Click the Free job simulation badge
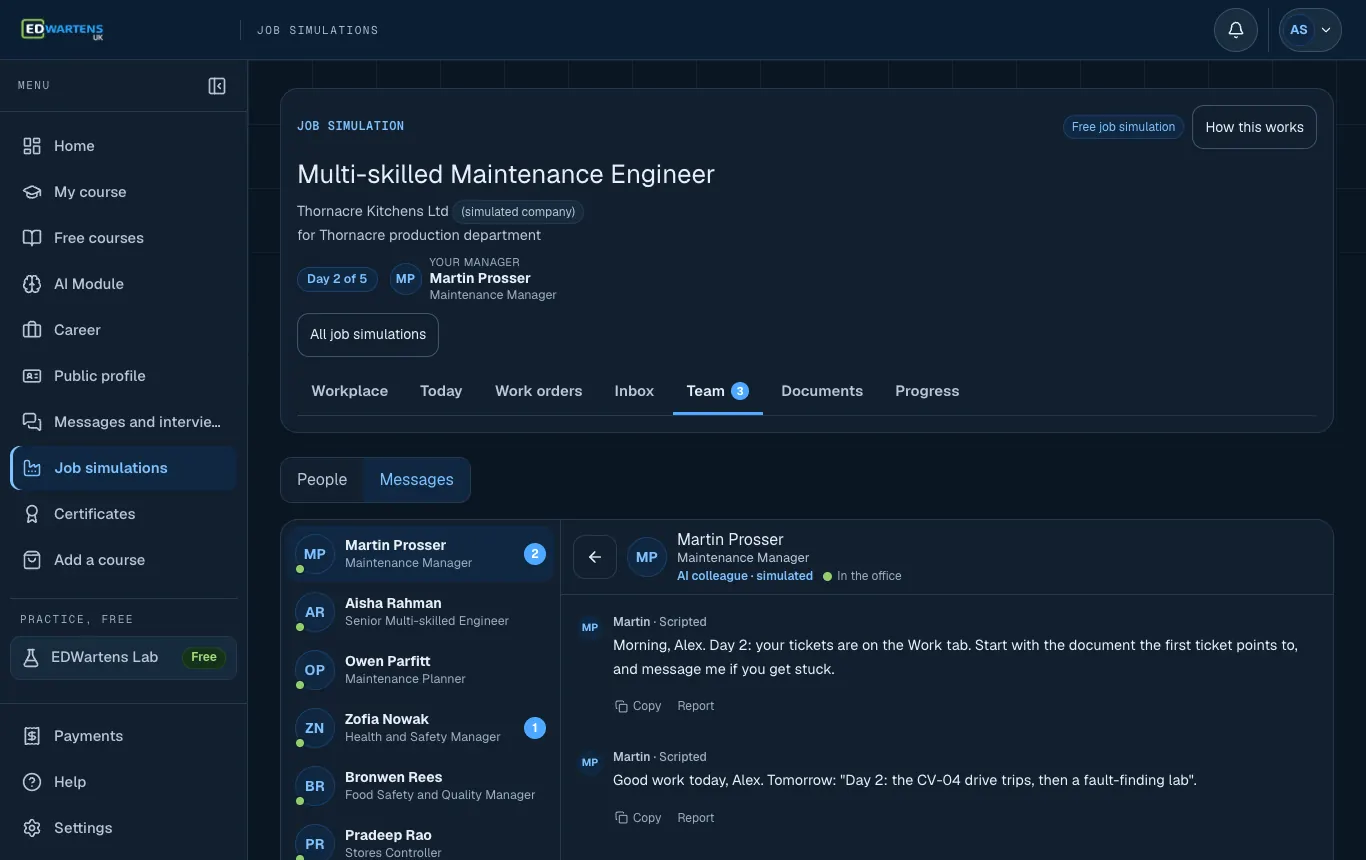Image resolution: width=1366 pixels, height=860 pixels. point(1123,127)
